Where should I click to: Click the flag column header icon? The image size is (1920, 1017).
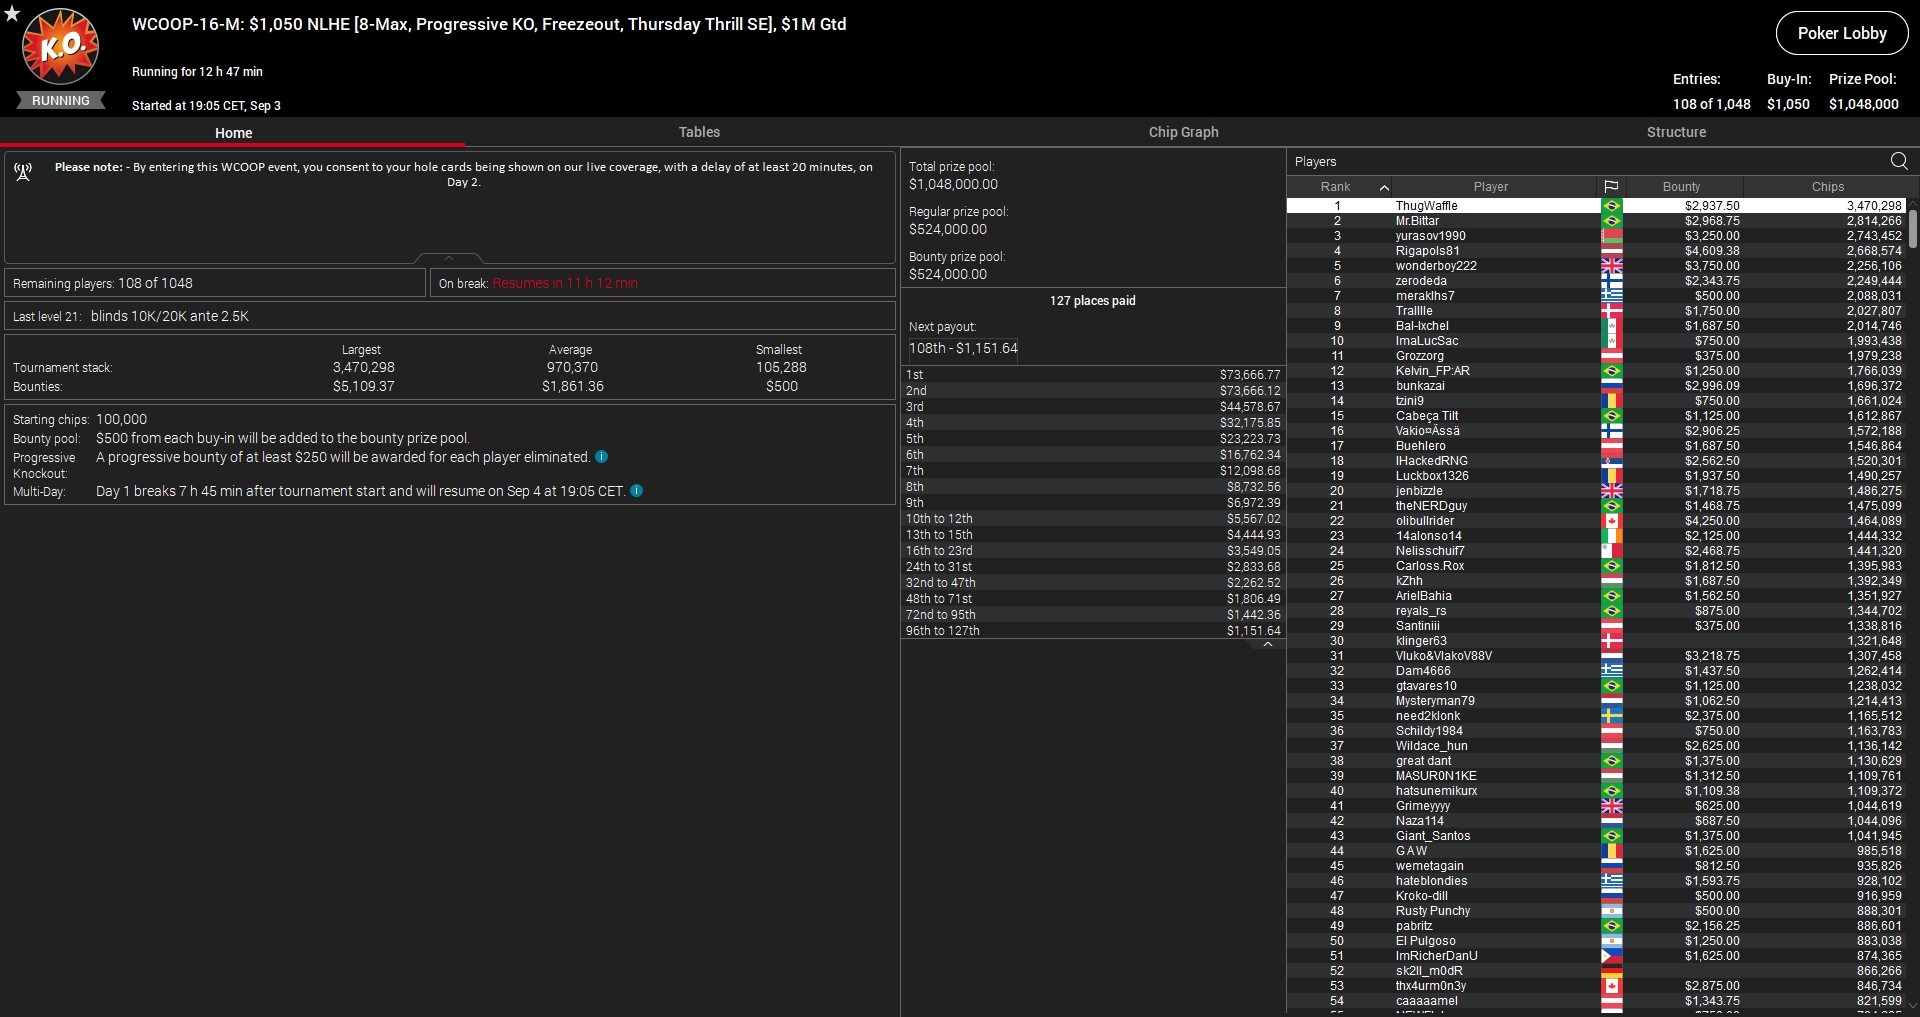click(1611, 187)
